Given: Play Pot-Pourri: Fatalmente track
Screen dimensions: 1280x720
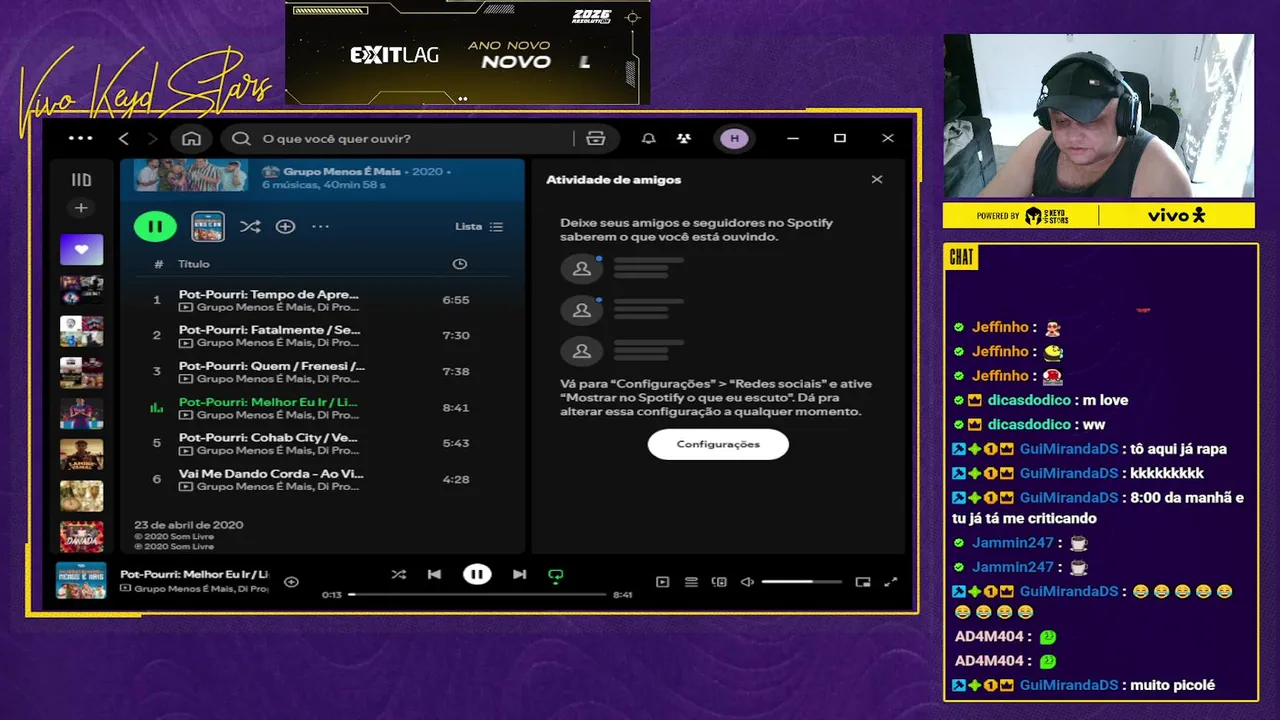Looking at the screenshot, I should click(320, 336).
